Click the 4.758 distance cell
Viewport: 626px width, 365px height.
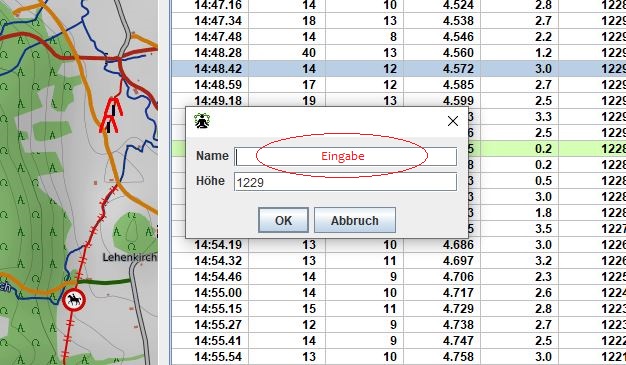(458, 357)
